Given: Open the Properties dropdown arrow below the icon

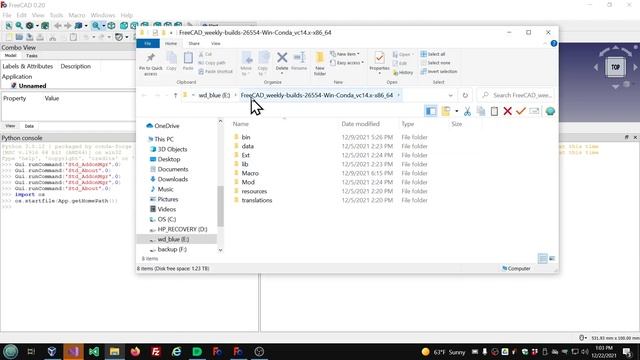Looking at the screenshot, I should tap(379, 73).
